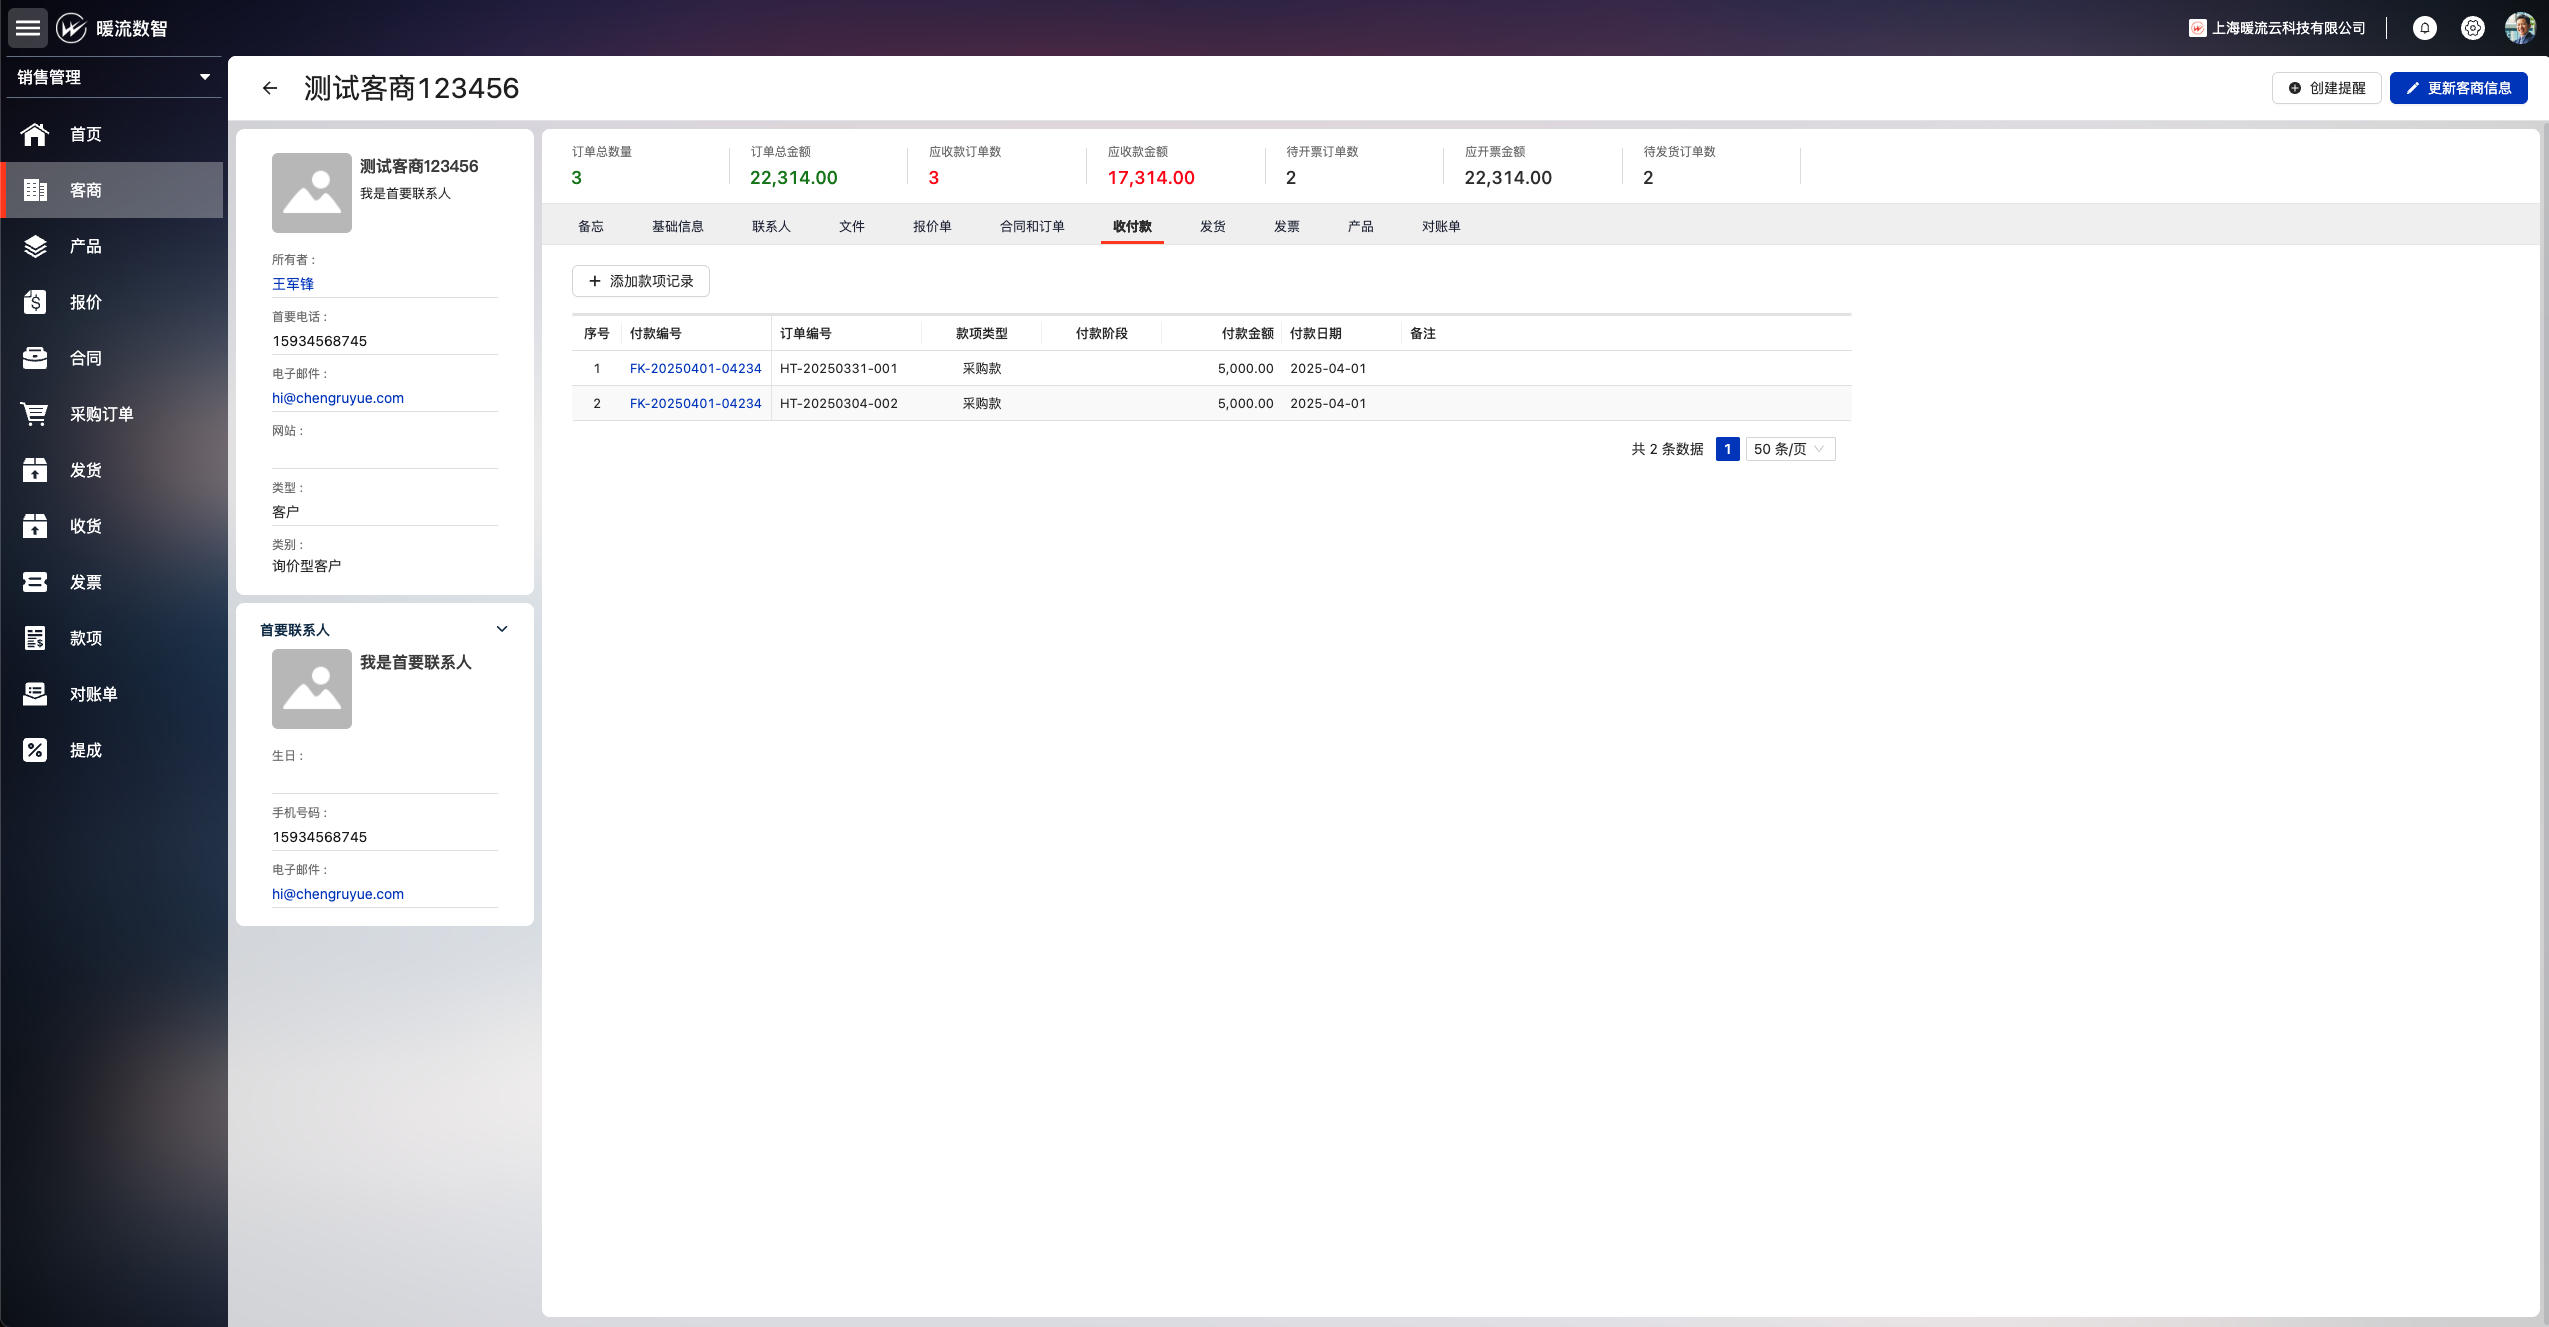
Task: Open the hamburger menu icon
Action: (28, 28)
